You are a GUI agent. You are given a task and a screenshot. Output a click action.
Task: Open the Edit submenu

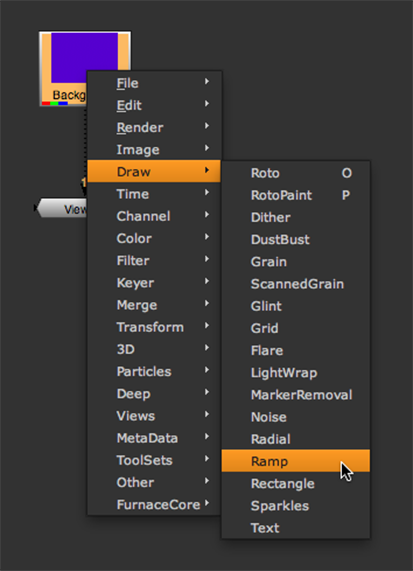[x=154, y=105]
